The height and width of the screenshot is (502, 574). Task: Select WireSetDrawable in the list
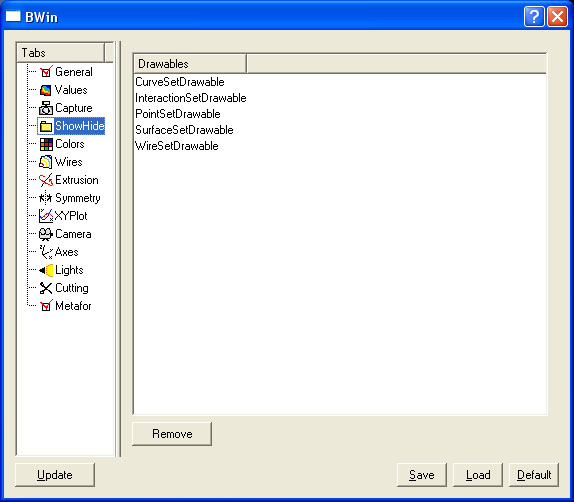[176, 146]
